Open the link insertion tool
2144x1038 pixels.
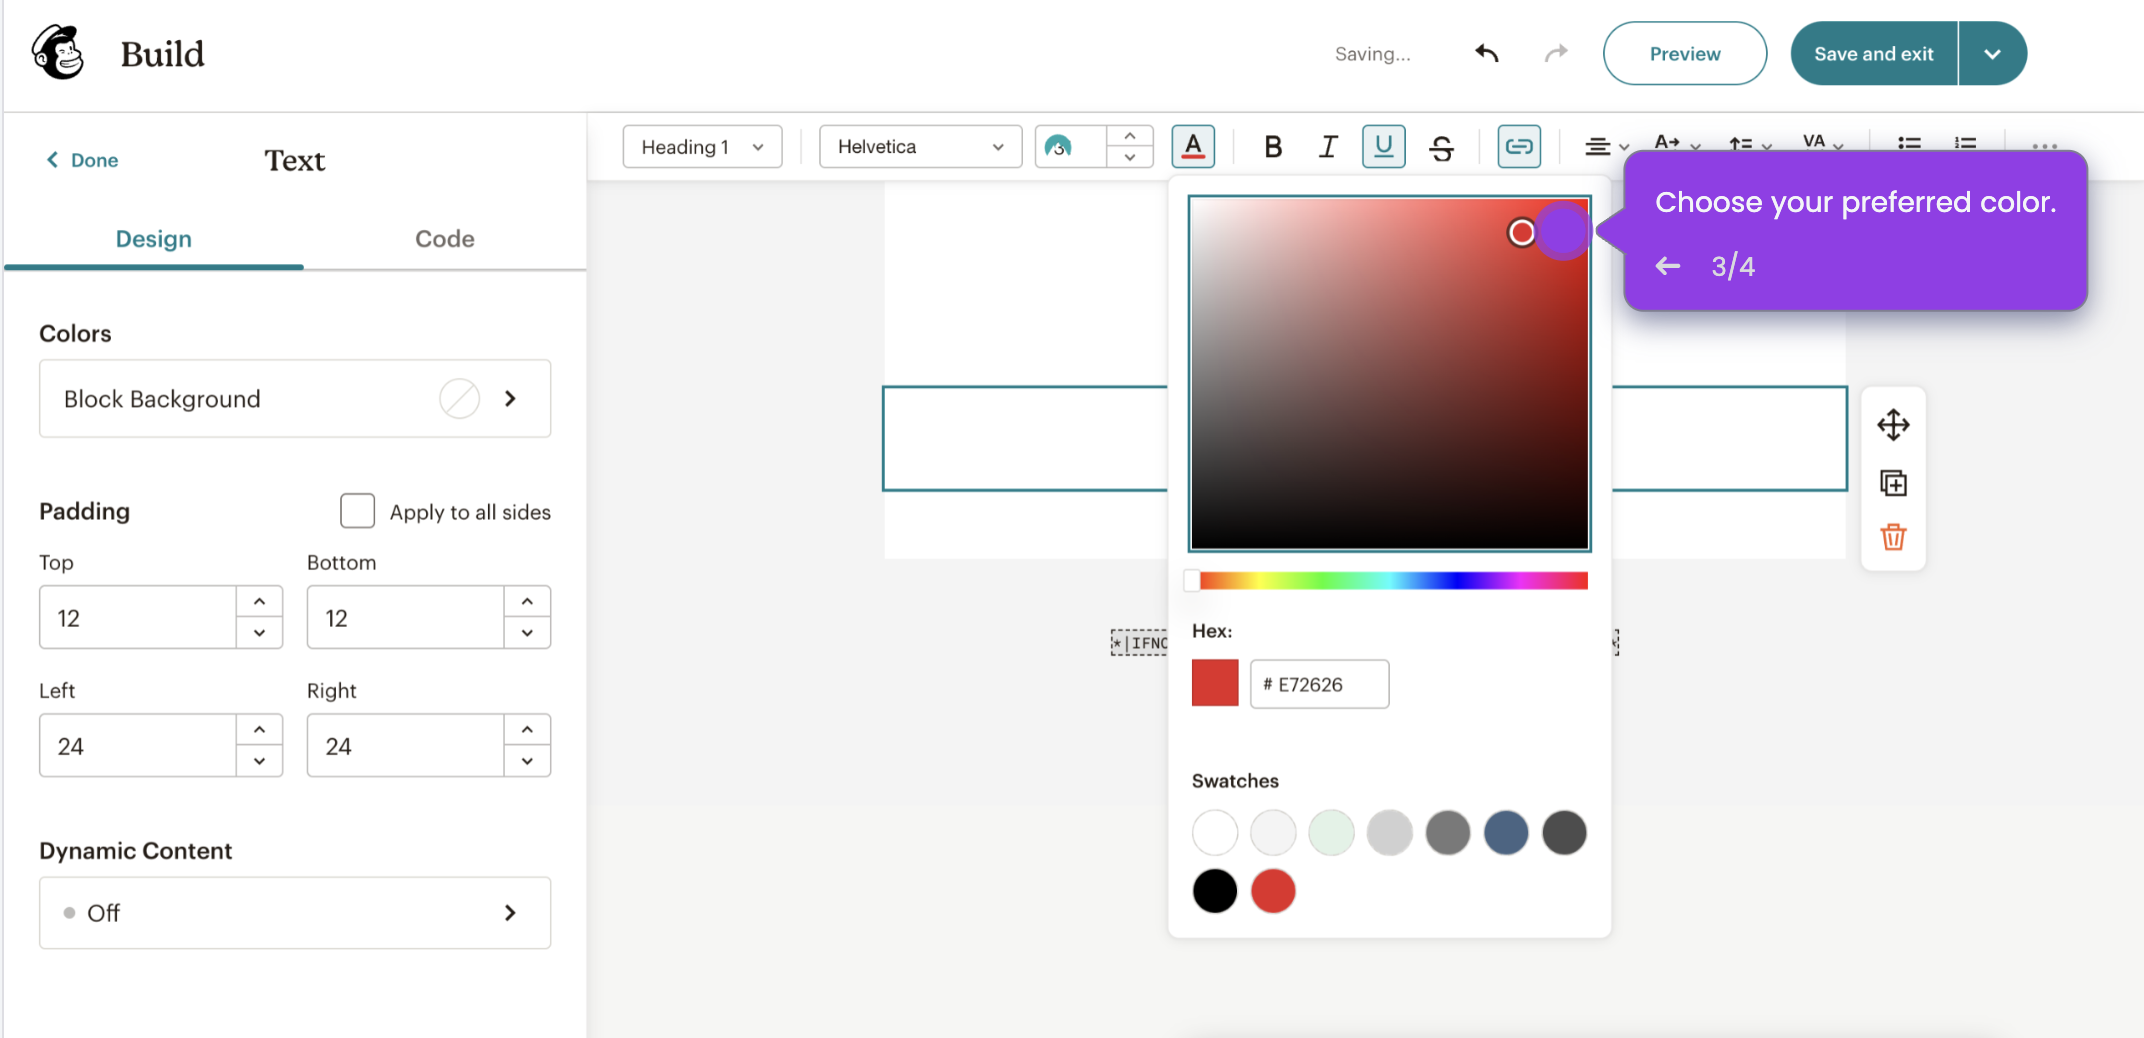coord(1518,146)
